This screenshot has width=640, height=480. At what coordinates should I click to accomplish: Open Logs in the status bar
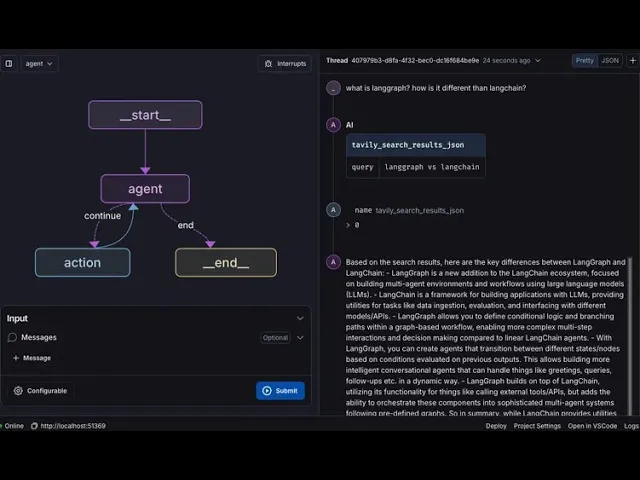[x=631, y=426]
